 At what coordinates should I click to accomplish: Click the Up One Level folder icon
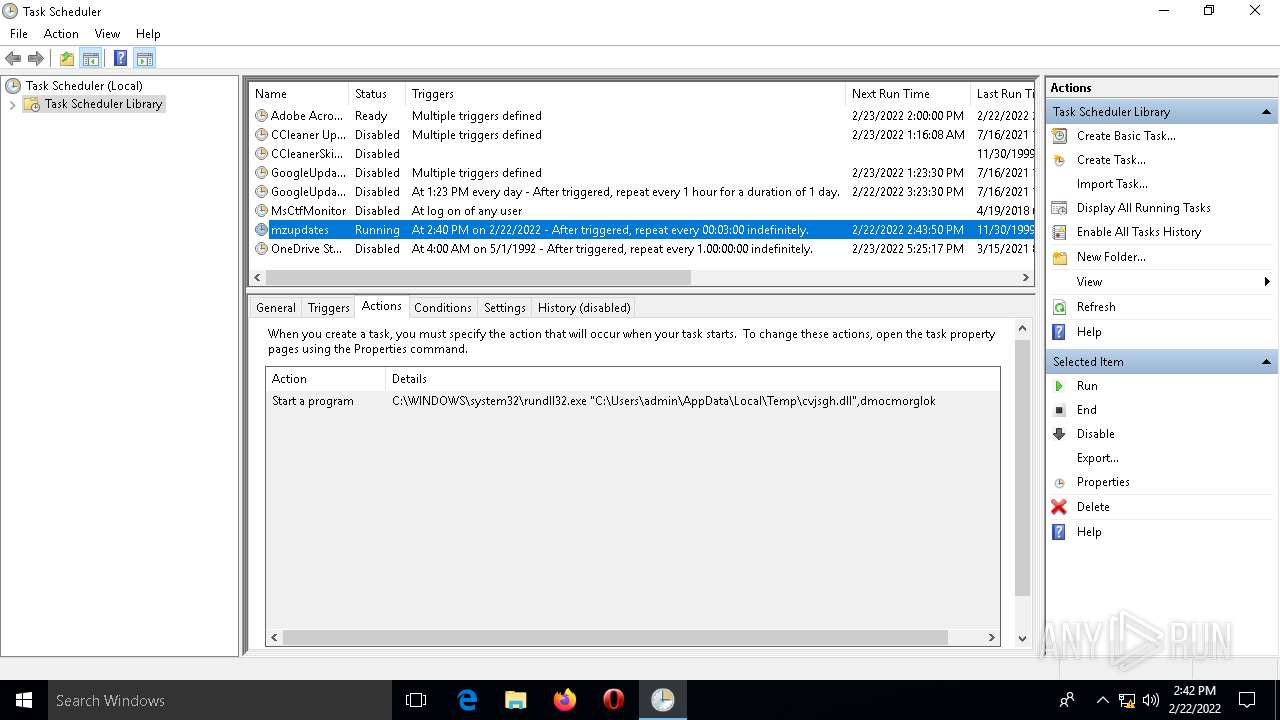pos(67,59)
